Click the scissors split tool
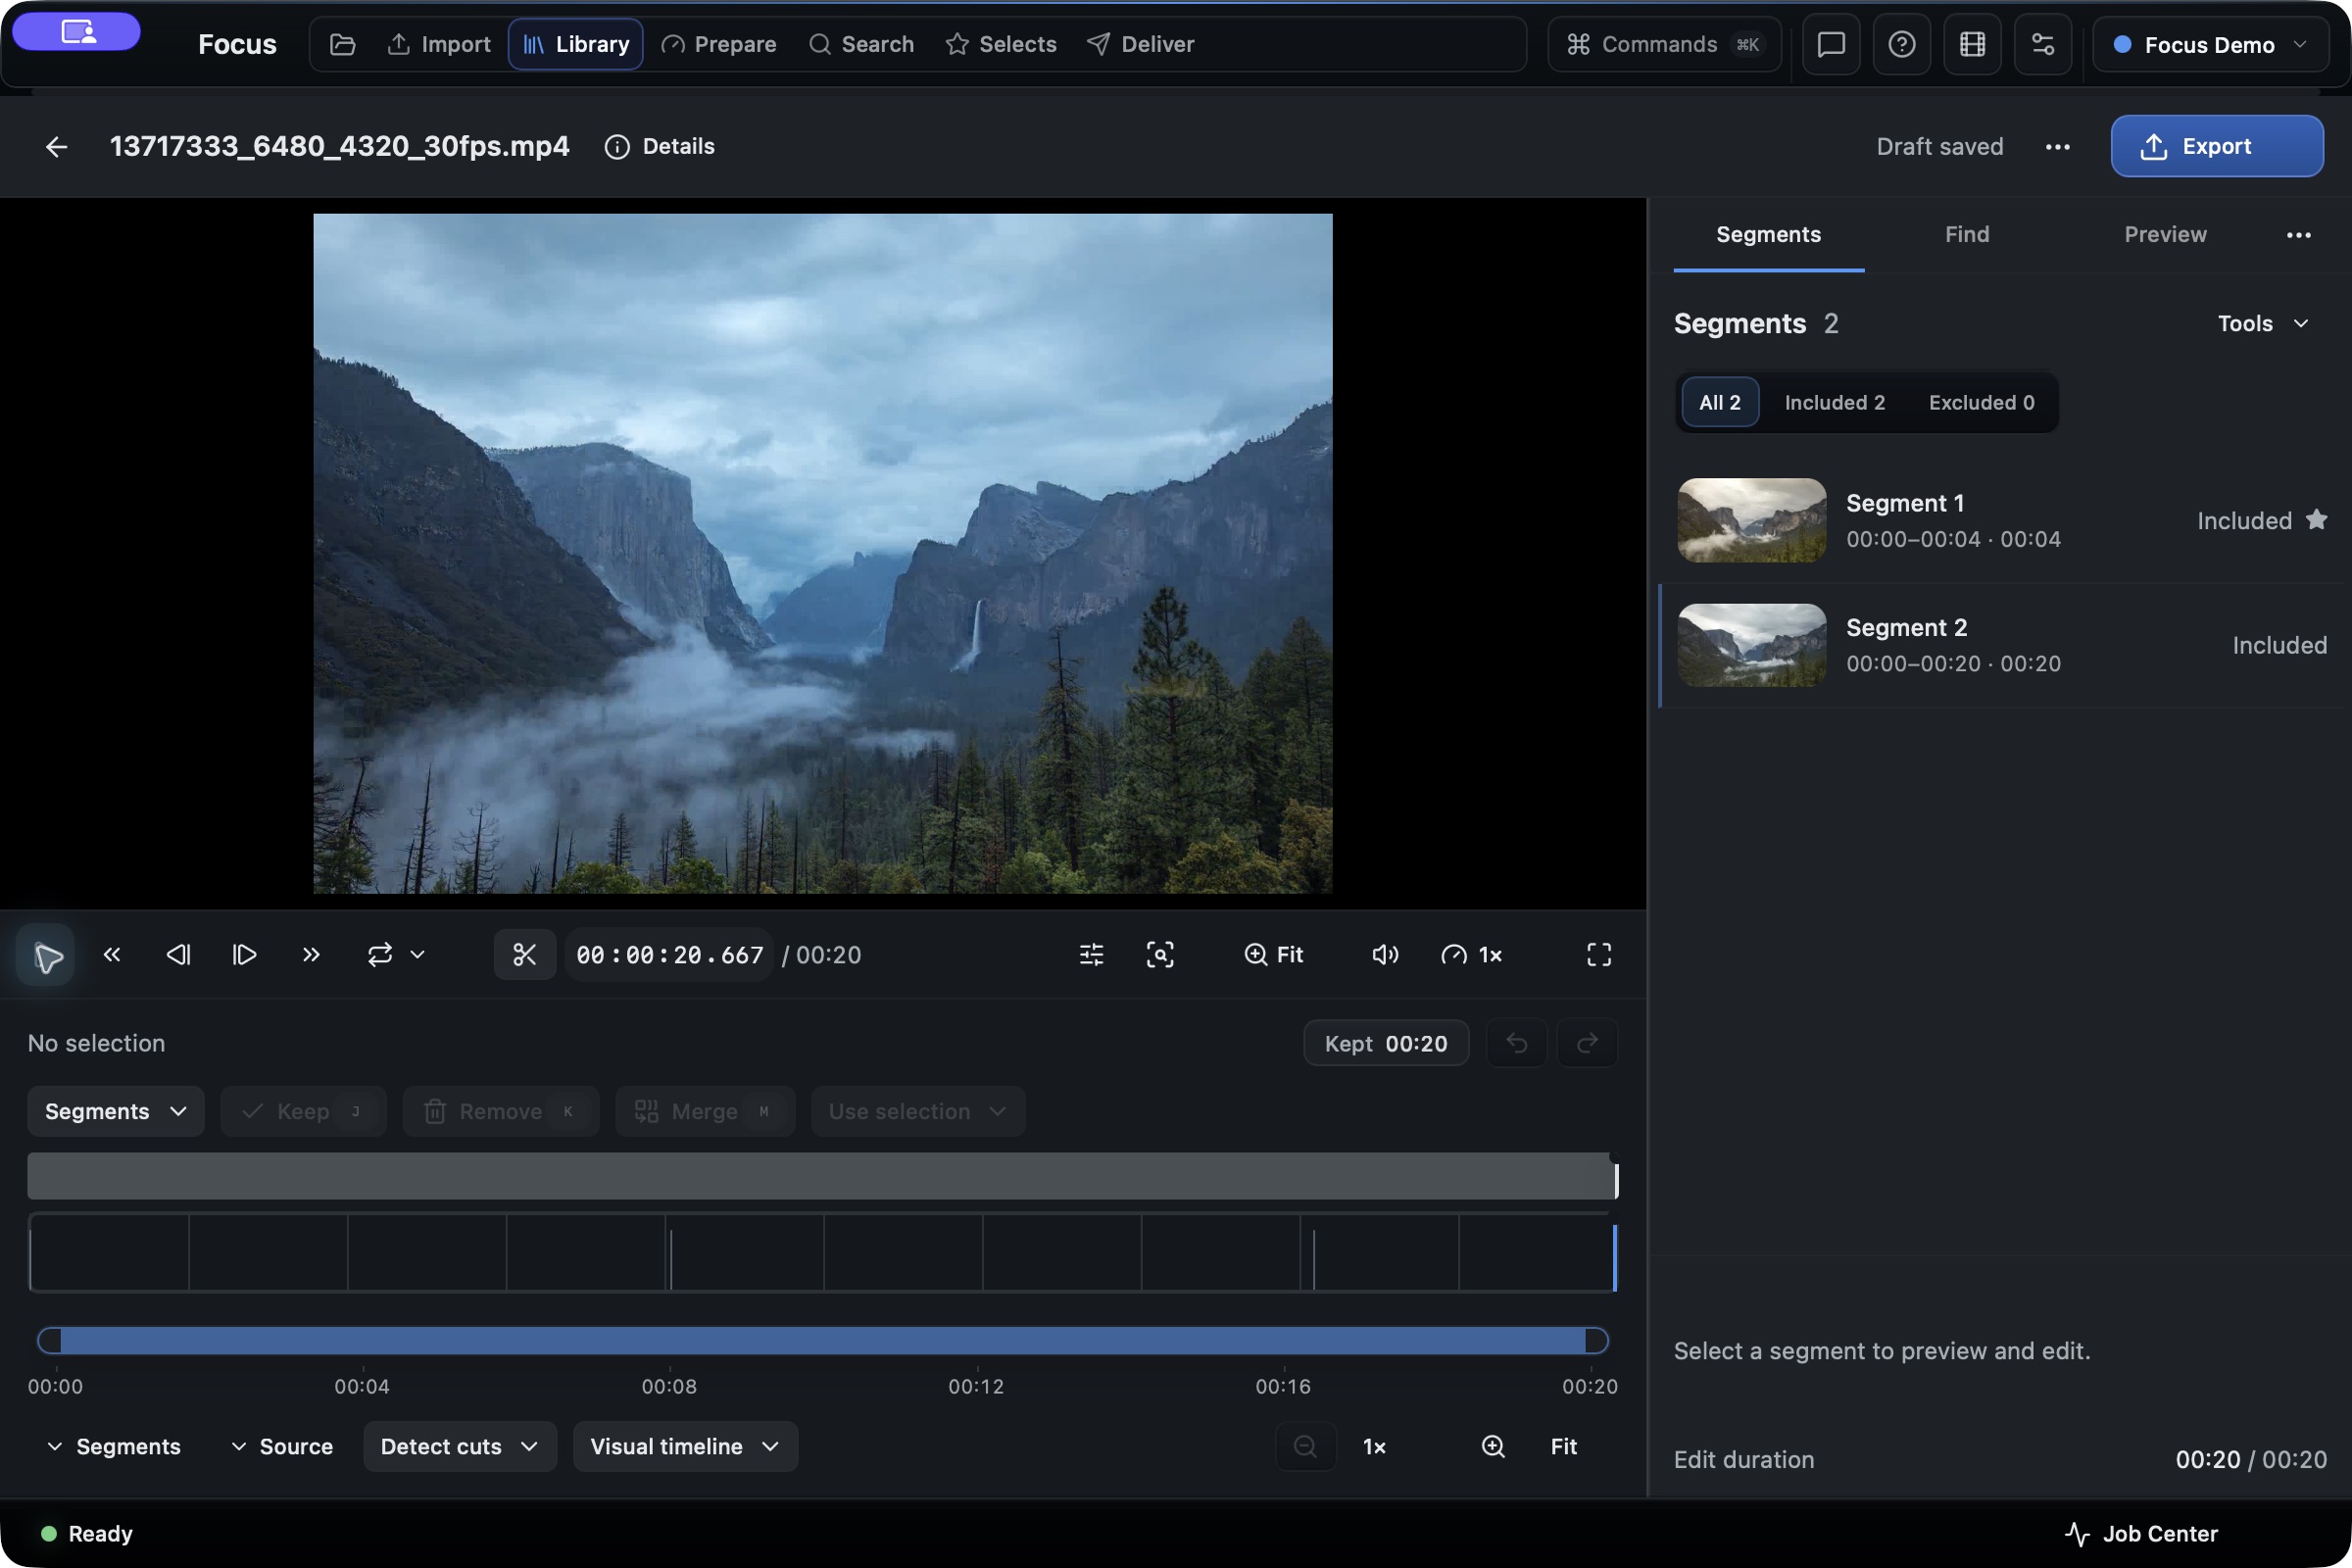Viewport: 2352px width, 1568px height. [525, 955]
